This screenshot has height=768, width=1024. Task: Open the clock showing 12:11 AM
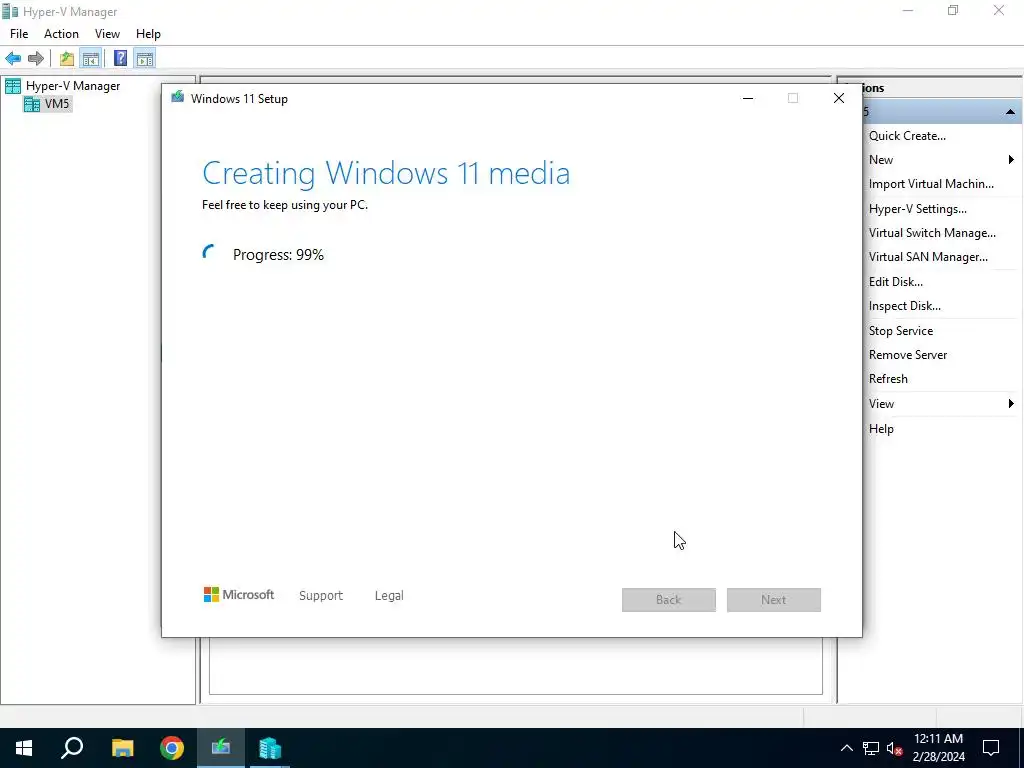(938, 748)
